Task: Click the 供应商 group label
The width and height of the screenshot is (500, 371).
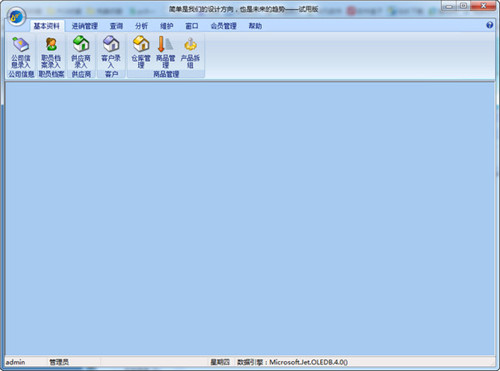Action: click(x=81, y=74)
